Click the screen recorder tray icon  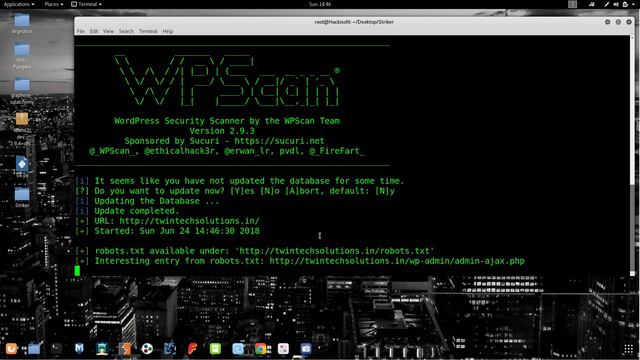592,4
